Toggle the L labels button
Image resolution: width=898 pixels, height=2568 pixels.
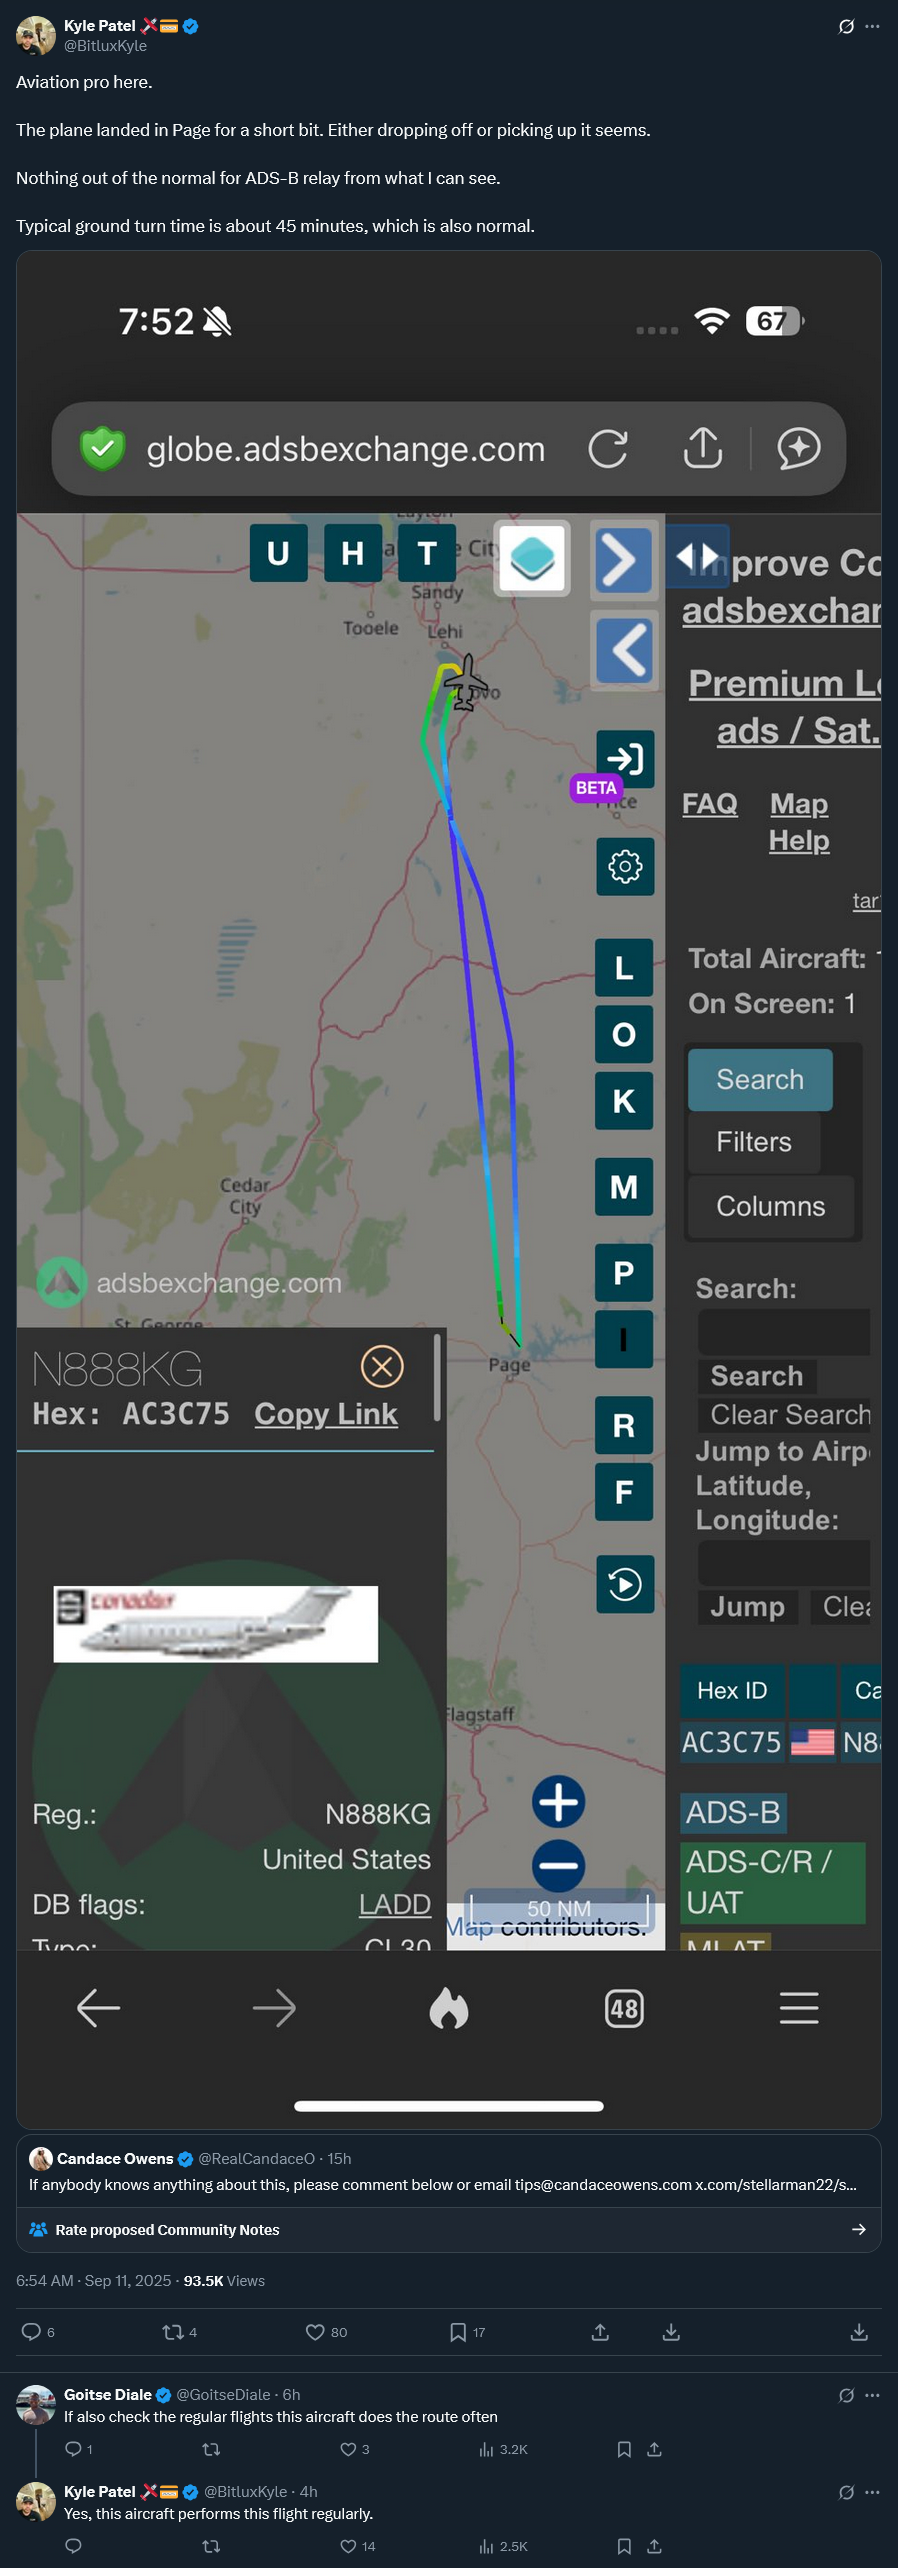(x=624, y=967)
